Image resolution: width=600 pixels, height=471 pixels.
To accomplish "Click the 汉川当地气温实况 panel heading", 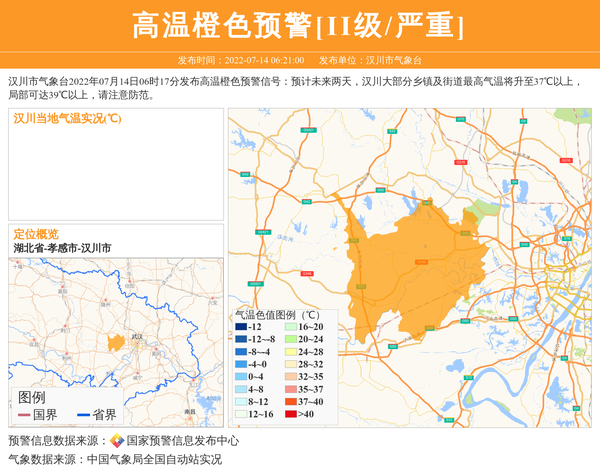I will point(67,118).
